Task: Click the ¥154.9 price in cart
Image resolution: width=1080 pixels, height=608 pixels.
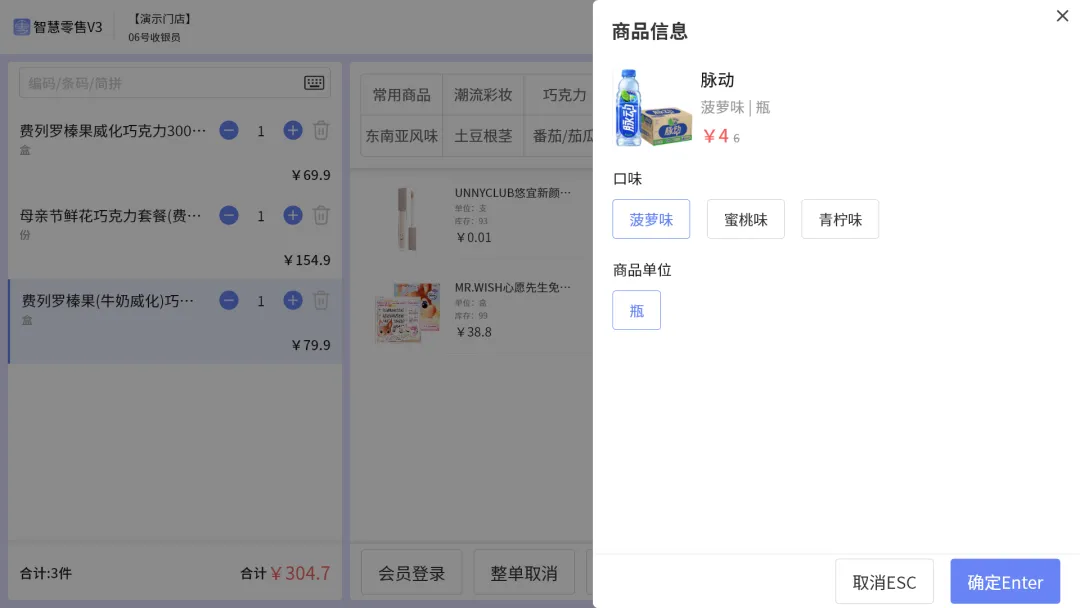Action: tap(307, 260)
